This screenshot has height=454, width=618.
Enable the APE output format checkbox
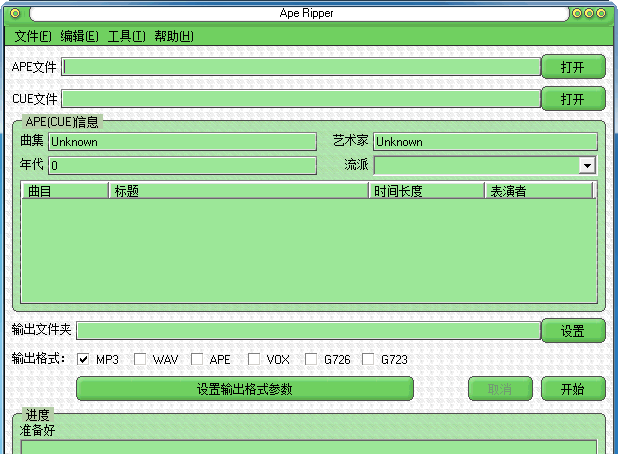click(197, 359)
